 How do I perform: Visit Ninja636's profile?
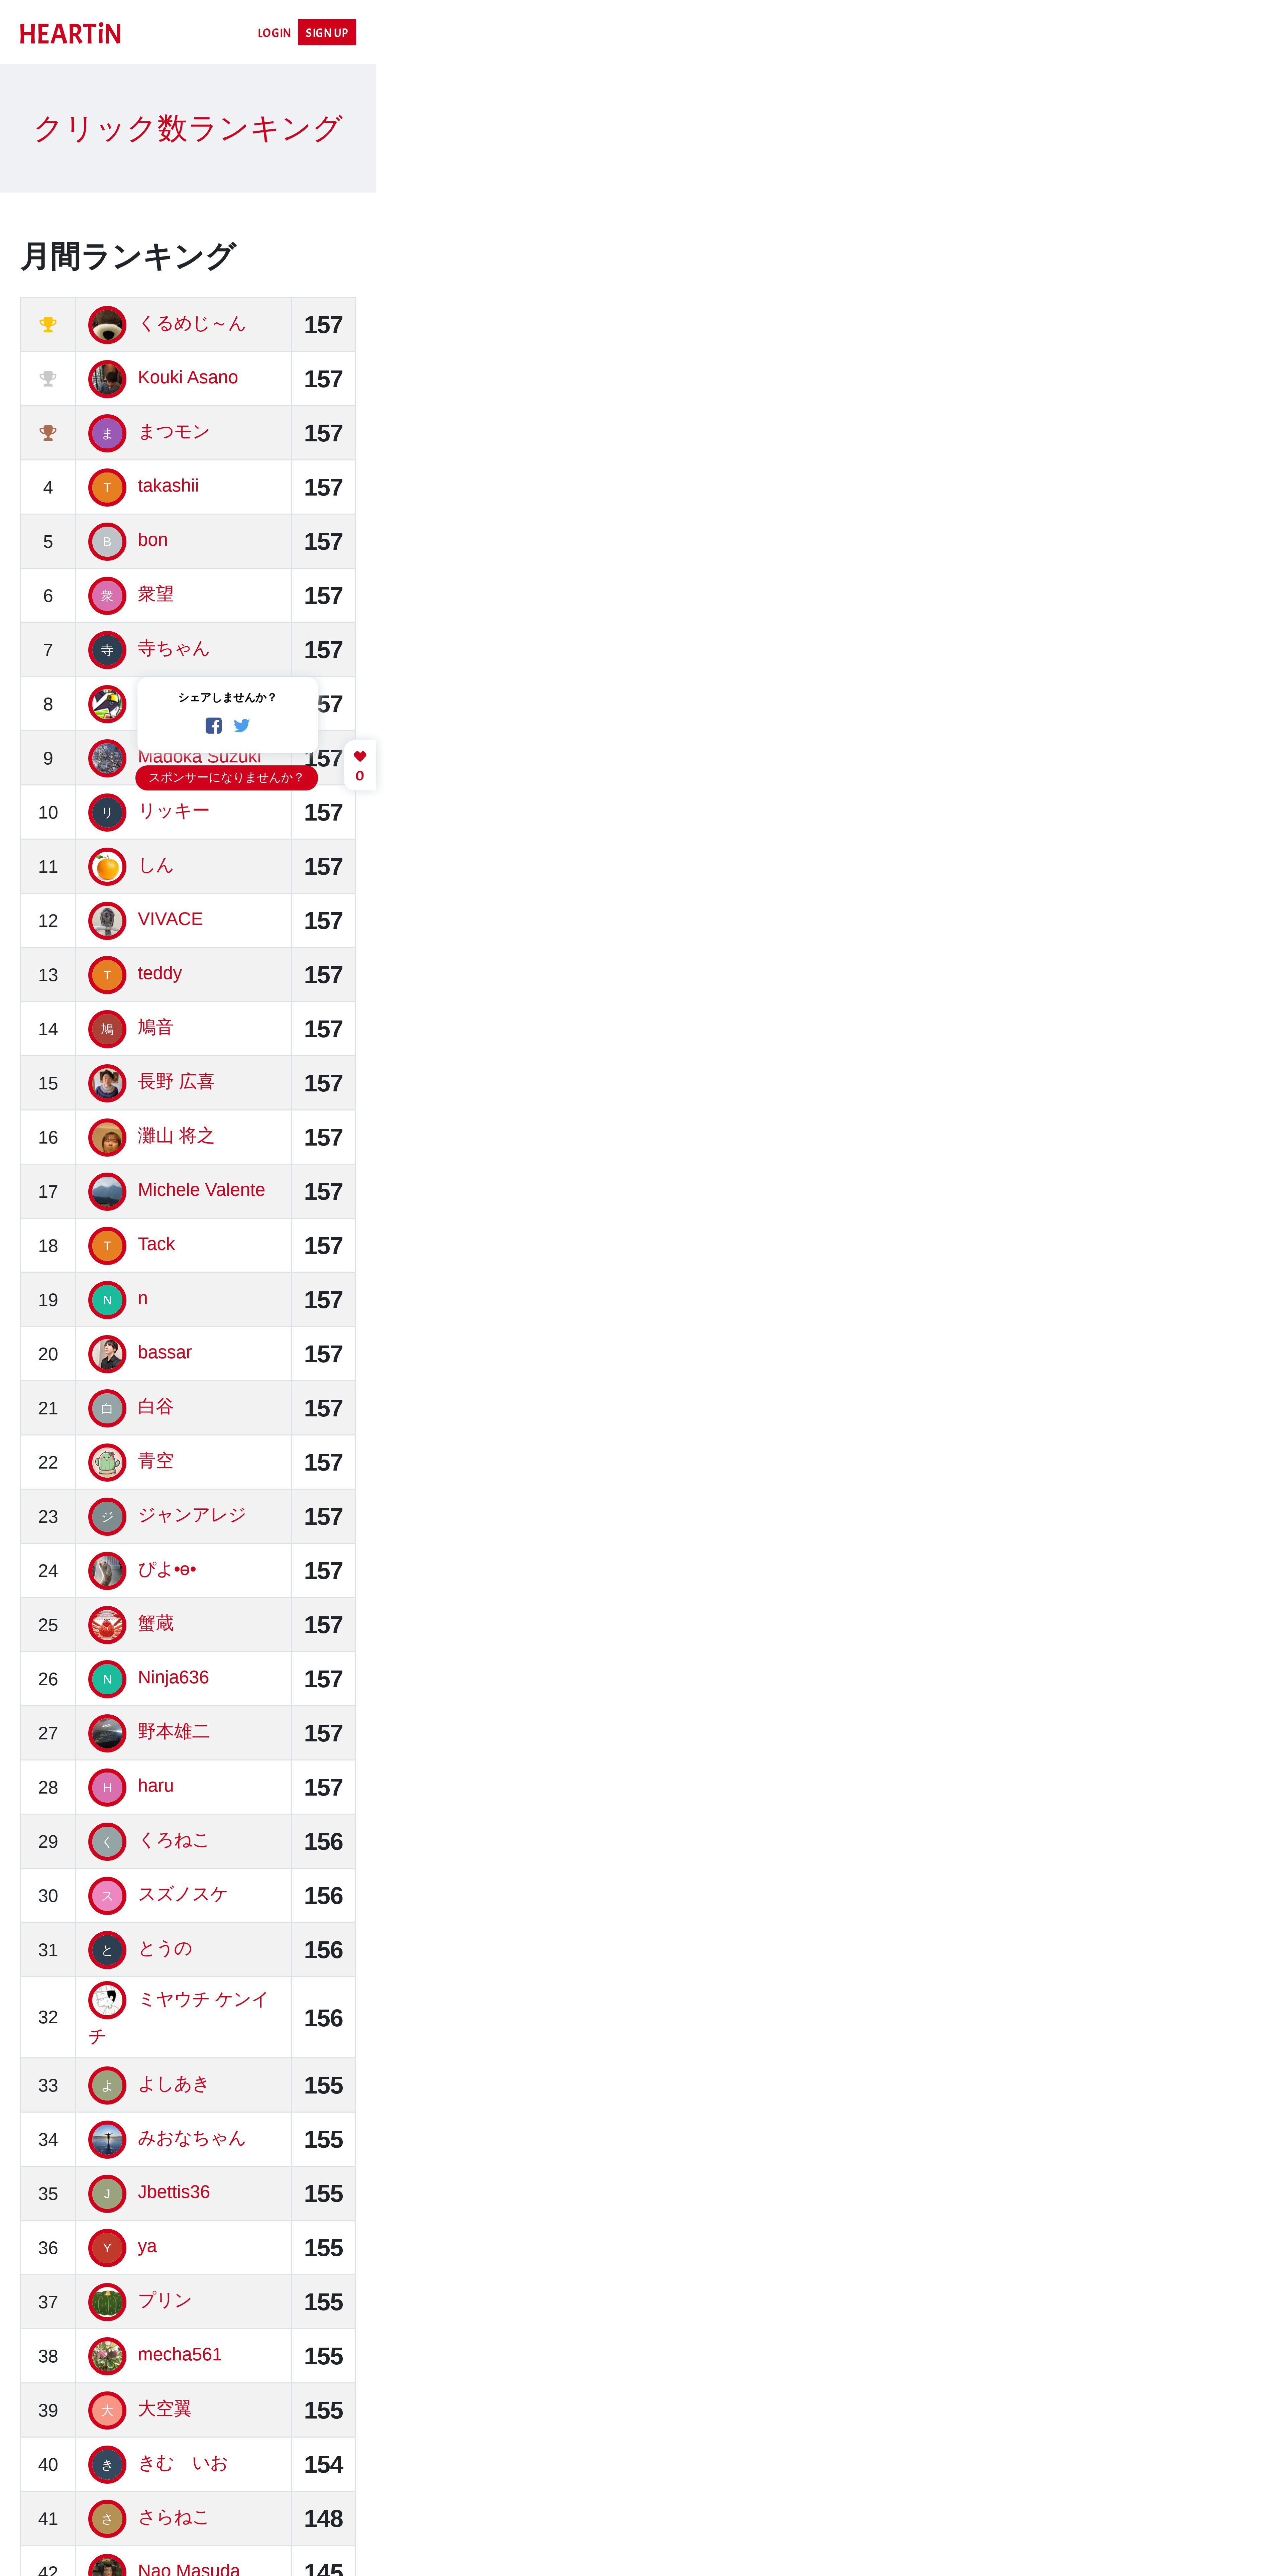173,1677
